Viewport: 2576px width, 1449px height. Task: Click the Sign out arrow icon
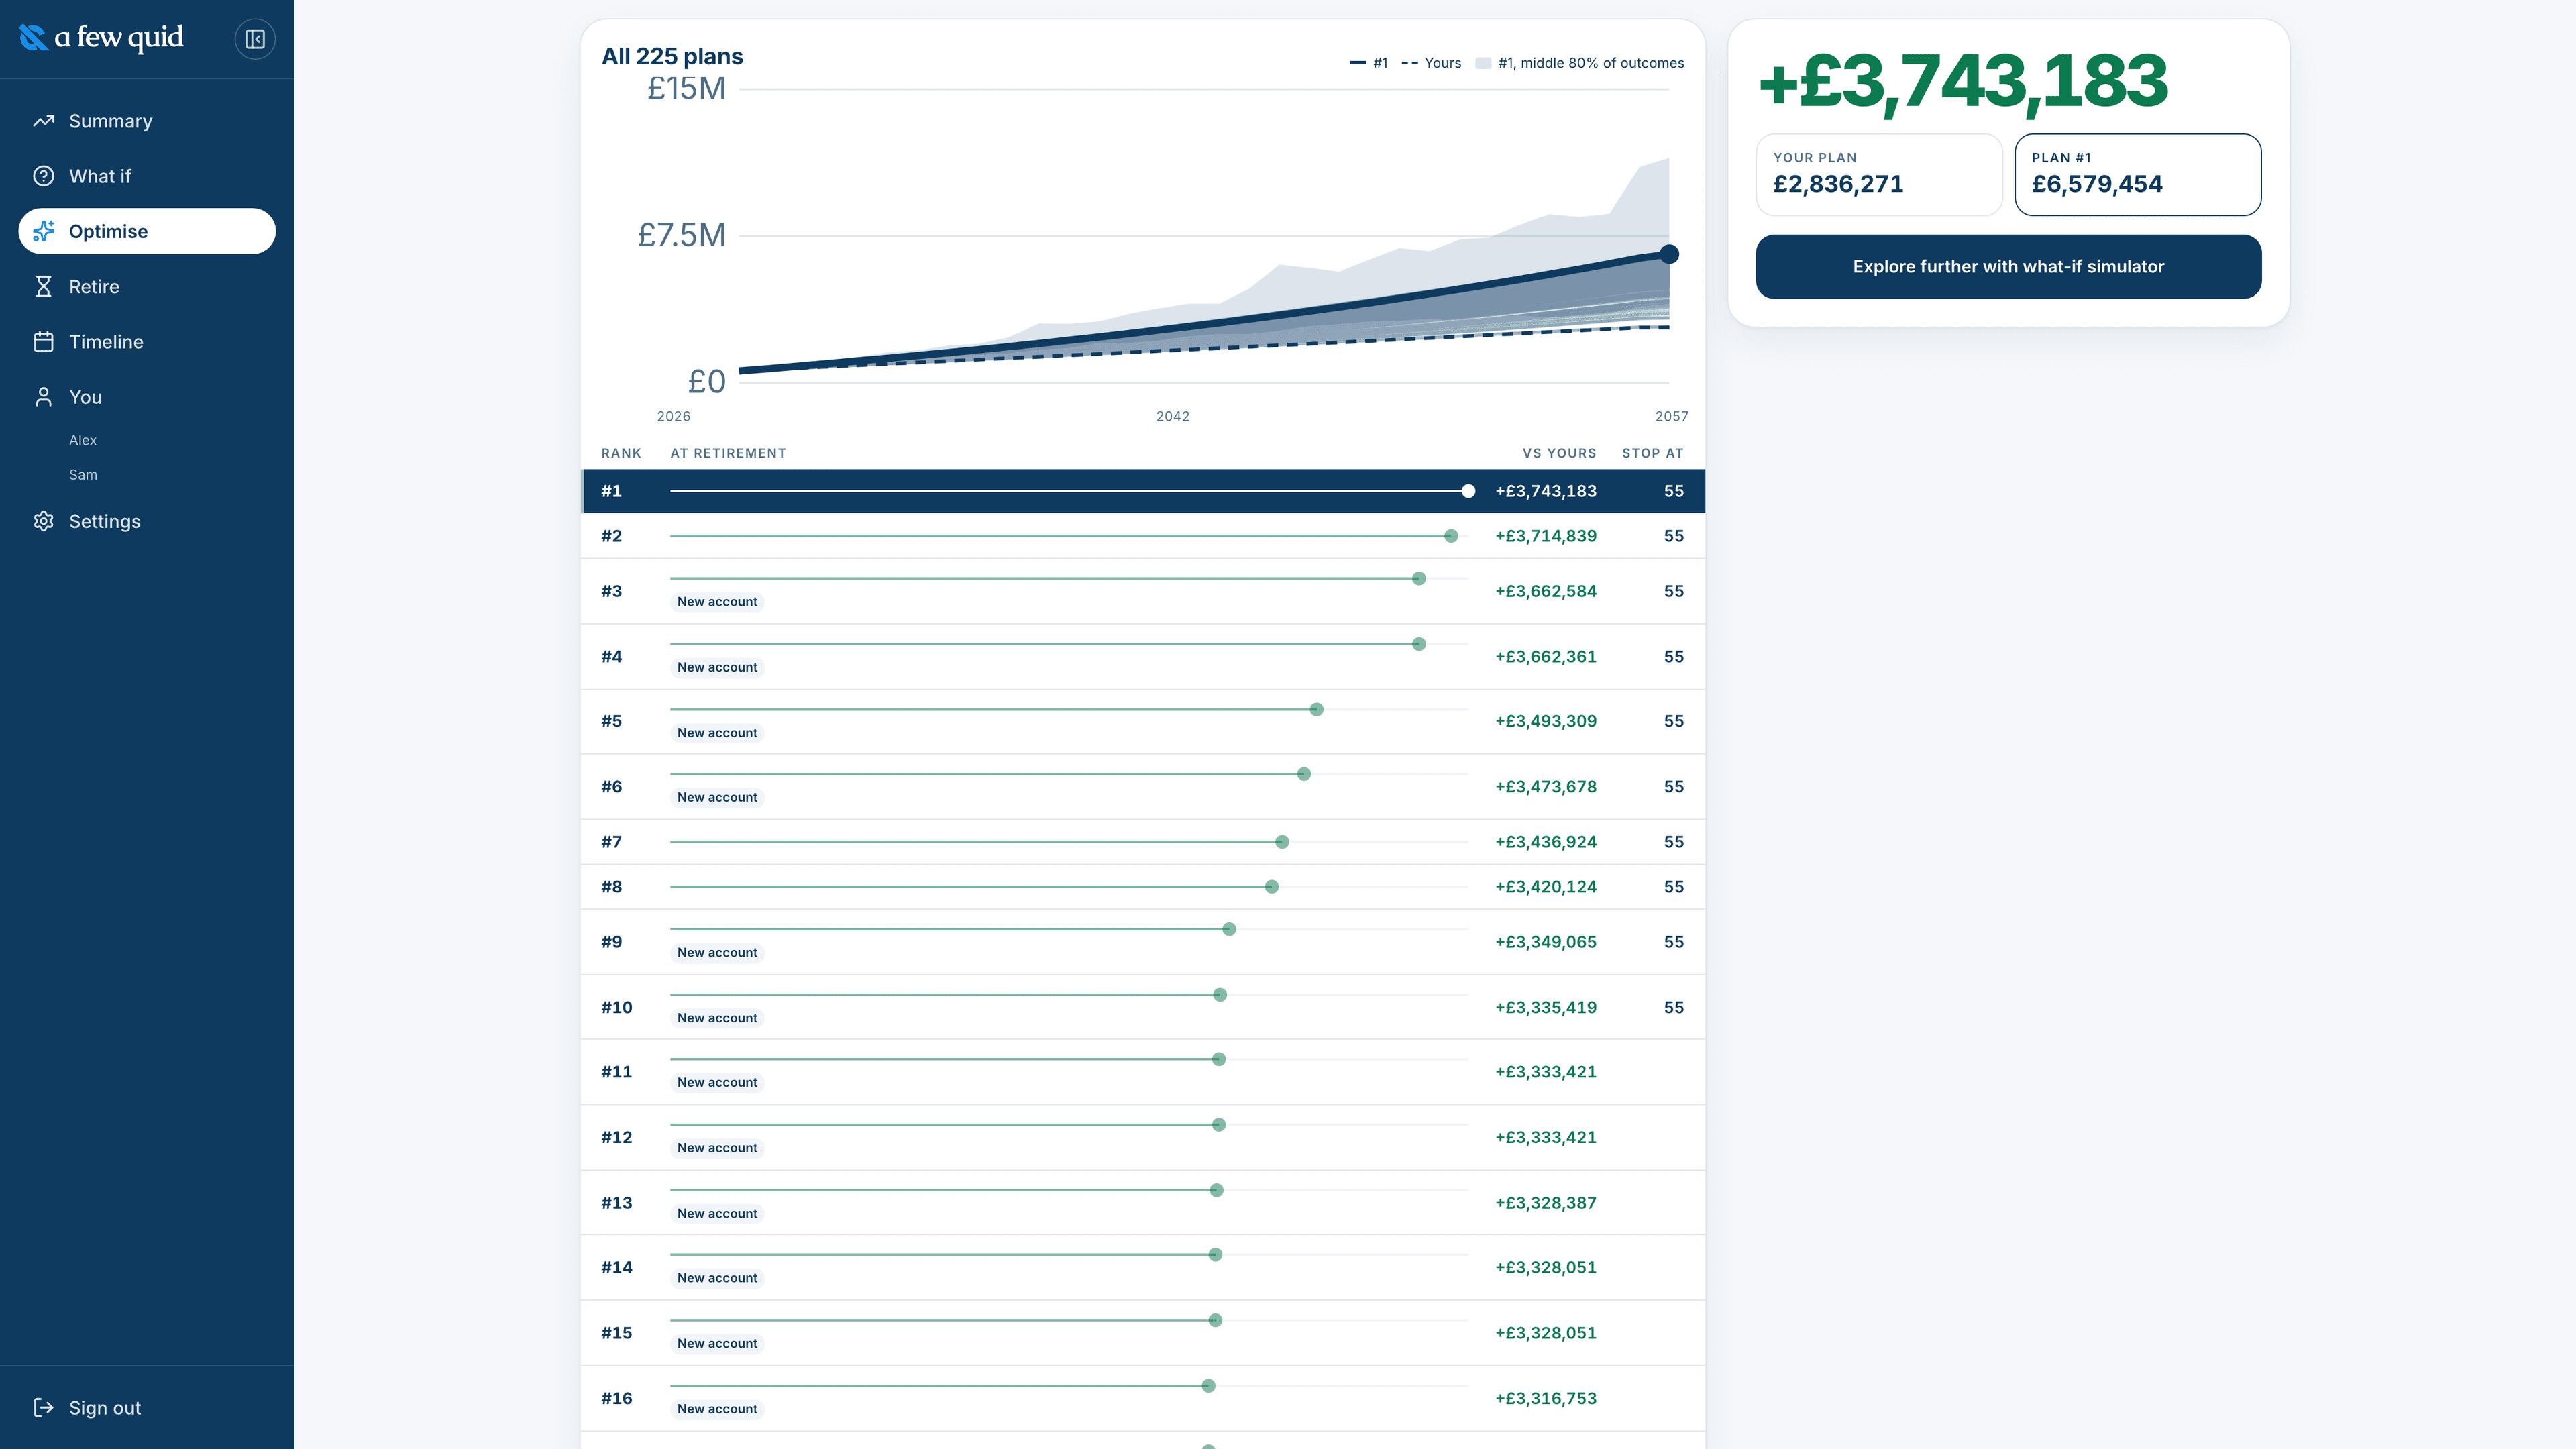[x=43, y=1407]
